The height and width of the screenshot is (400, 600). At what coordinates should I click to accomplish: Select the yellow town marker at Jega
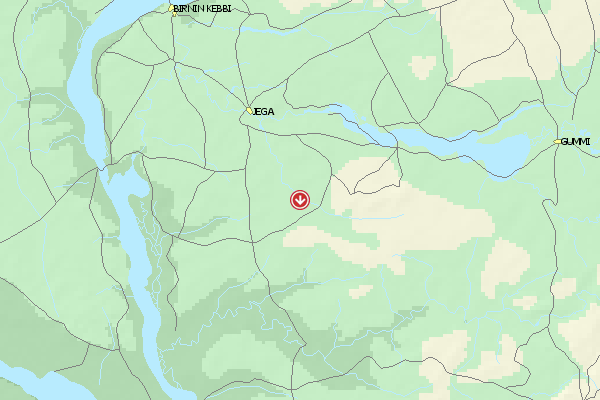(x=249, y=111)
